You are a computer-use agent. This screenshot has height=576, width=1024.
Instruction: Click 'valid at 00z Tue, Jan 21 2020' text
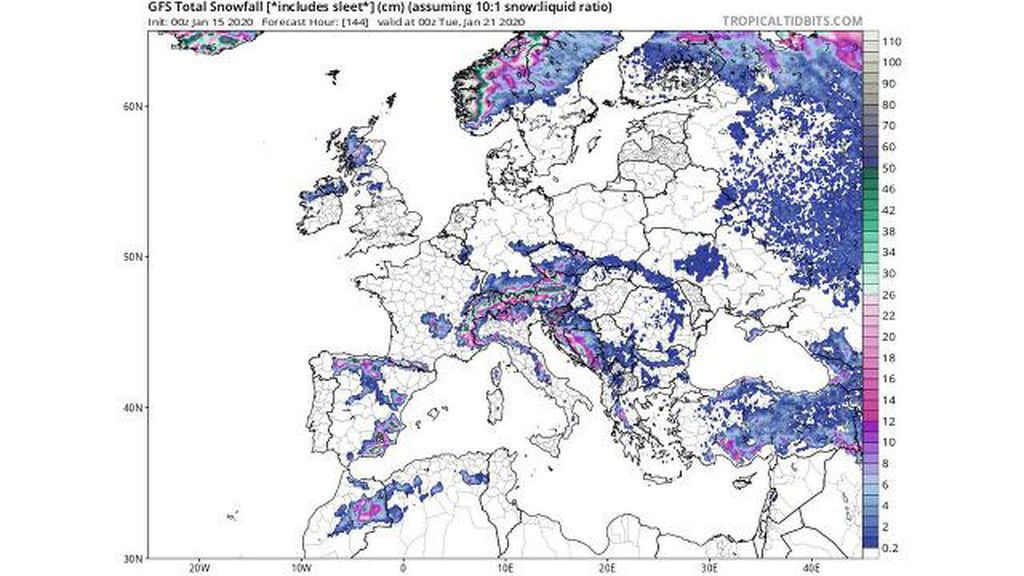click(451, 22)
